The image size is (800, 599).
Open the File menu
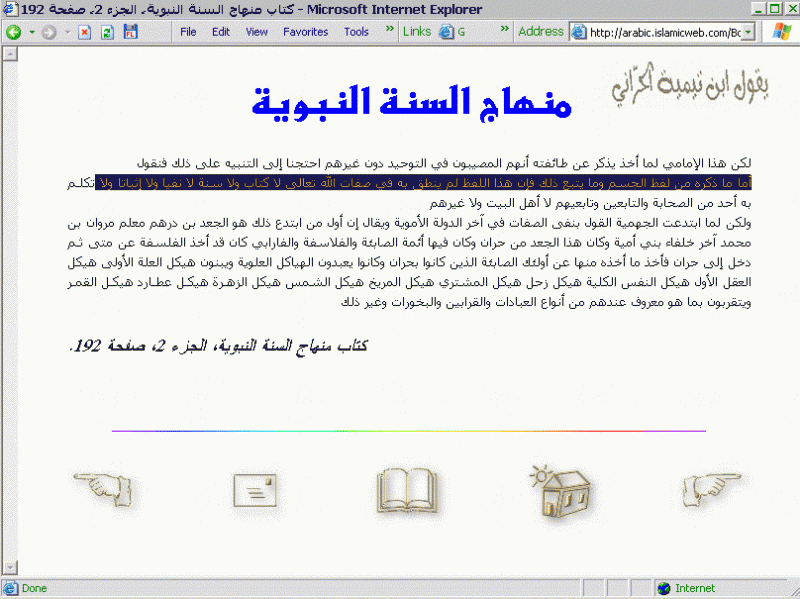[x=188, y=32]
